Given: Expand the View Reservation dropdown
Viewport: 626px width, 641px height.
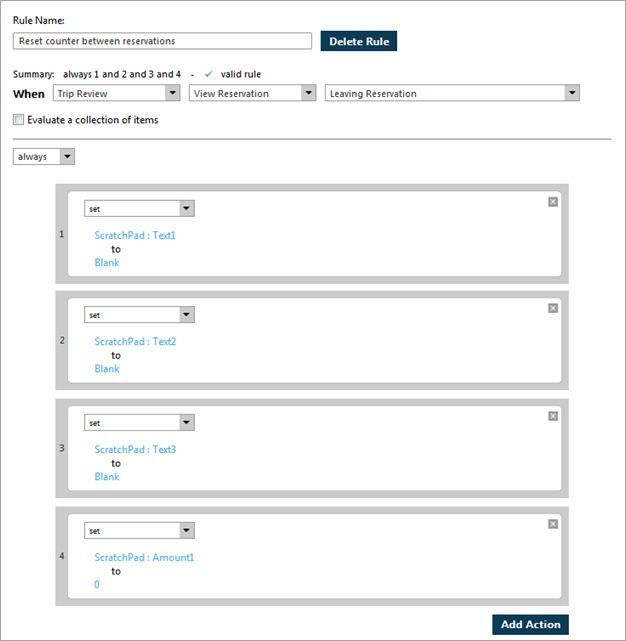Looking at the screenshot, I should pyautogui.click(x=252, y=93).
